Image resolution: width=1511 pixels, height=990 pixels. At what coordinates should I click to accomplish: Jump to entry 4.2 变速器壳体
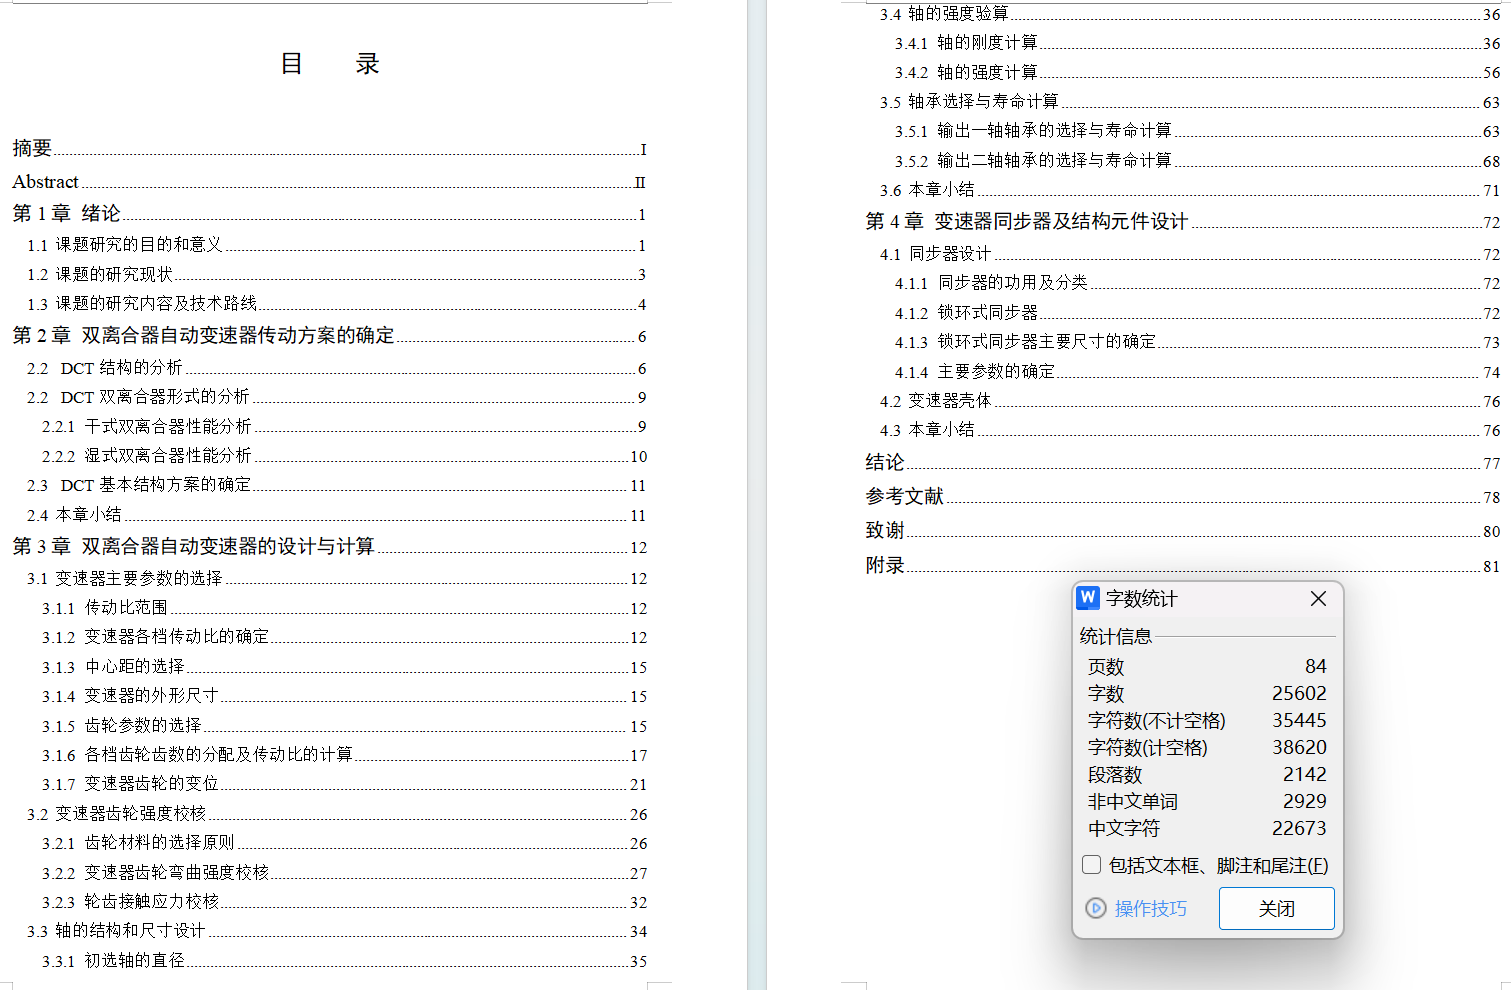pos(1190,400)
